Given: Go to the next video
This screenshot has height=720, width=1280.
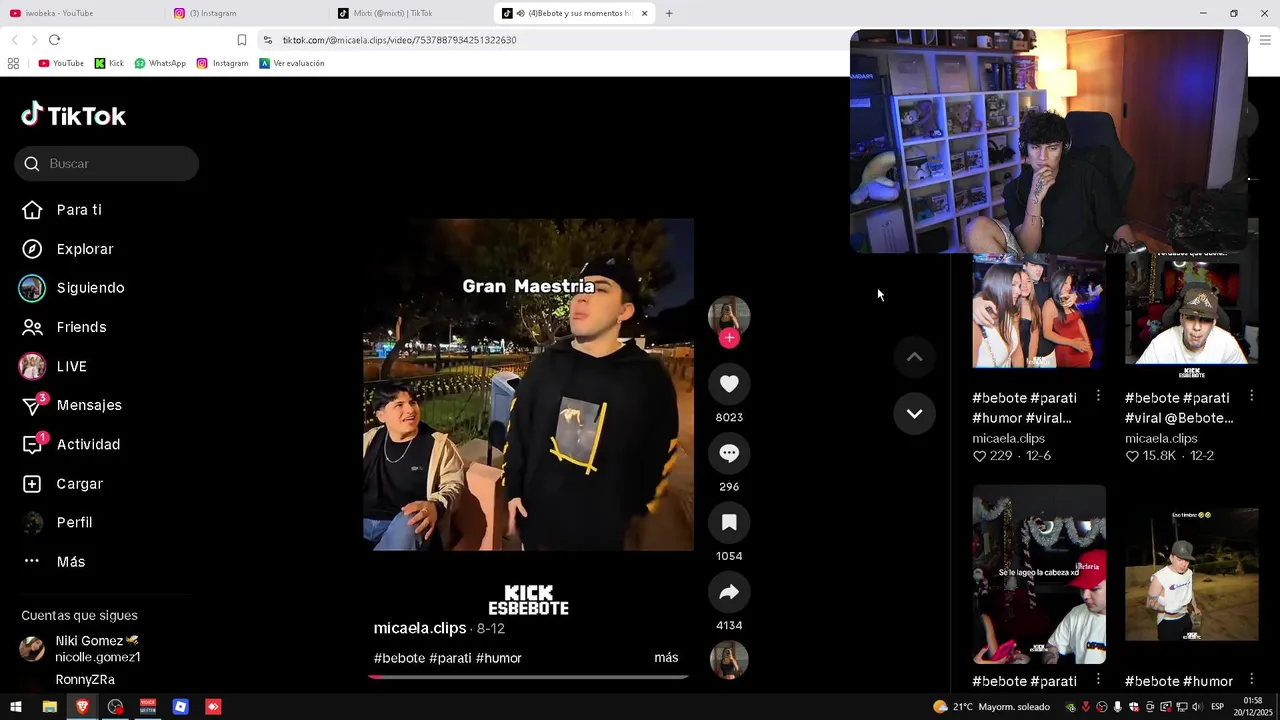Looking at the screenshot, I should point(914,414).
